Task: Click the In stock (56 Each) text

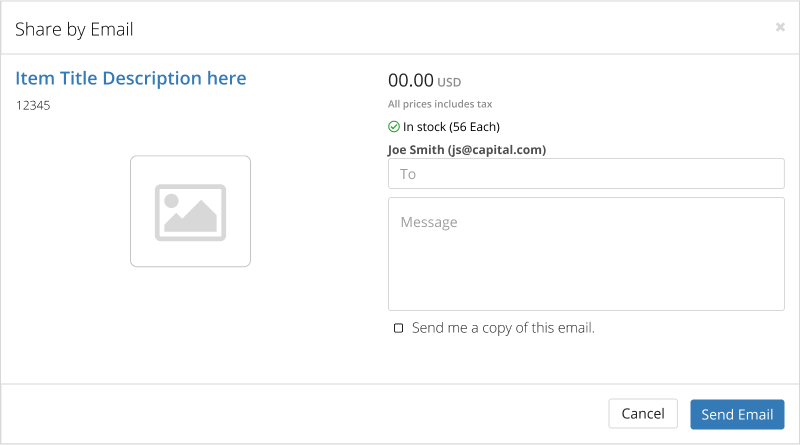Action: [451, 127]
